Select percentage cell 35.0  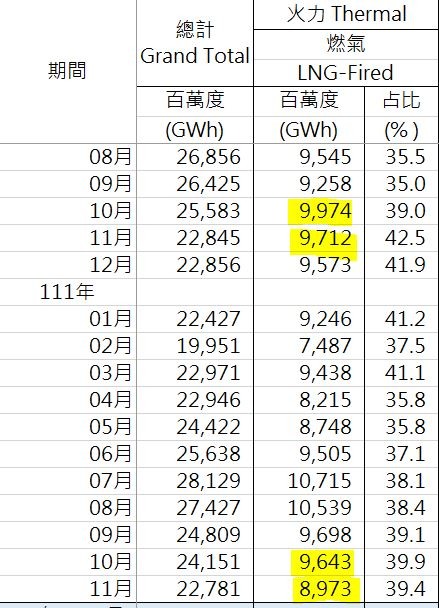(405, 184)
